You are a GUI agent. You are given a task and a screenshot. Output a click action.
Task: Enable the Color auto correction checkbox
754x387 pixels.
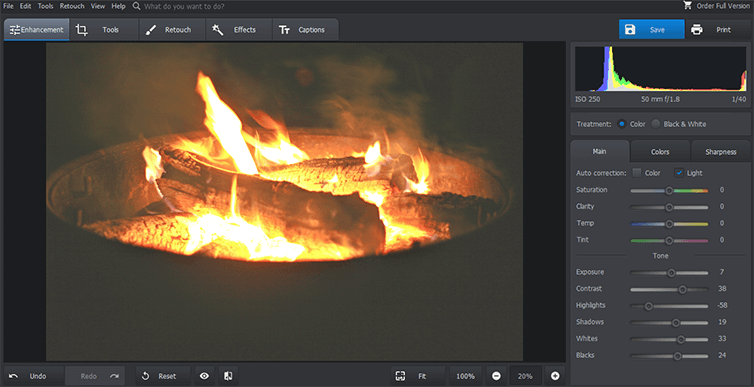pos(637,173)
